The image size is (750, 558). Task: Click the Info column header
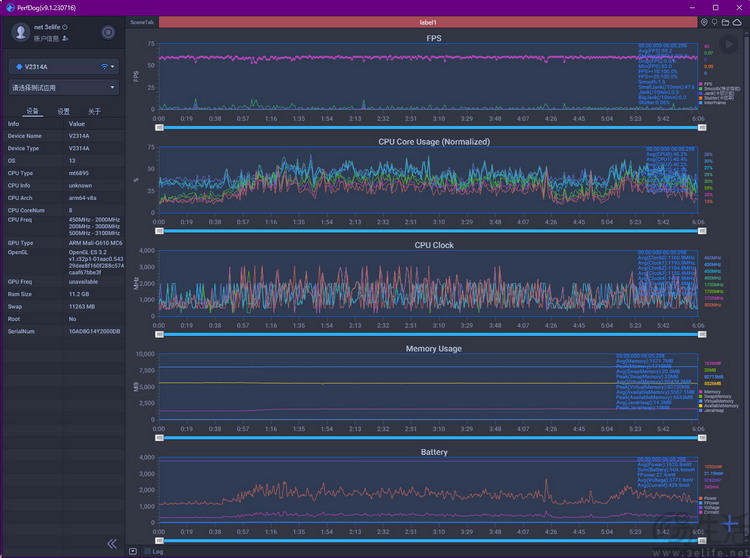(13, 123)
